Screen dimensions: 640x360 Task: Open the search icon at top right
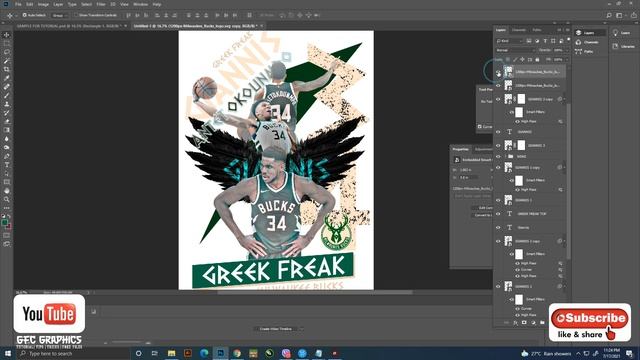click(609, 16)
